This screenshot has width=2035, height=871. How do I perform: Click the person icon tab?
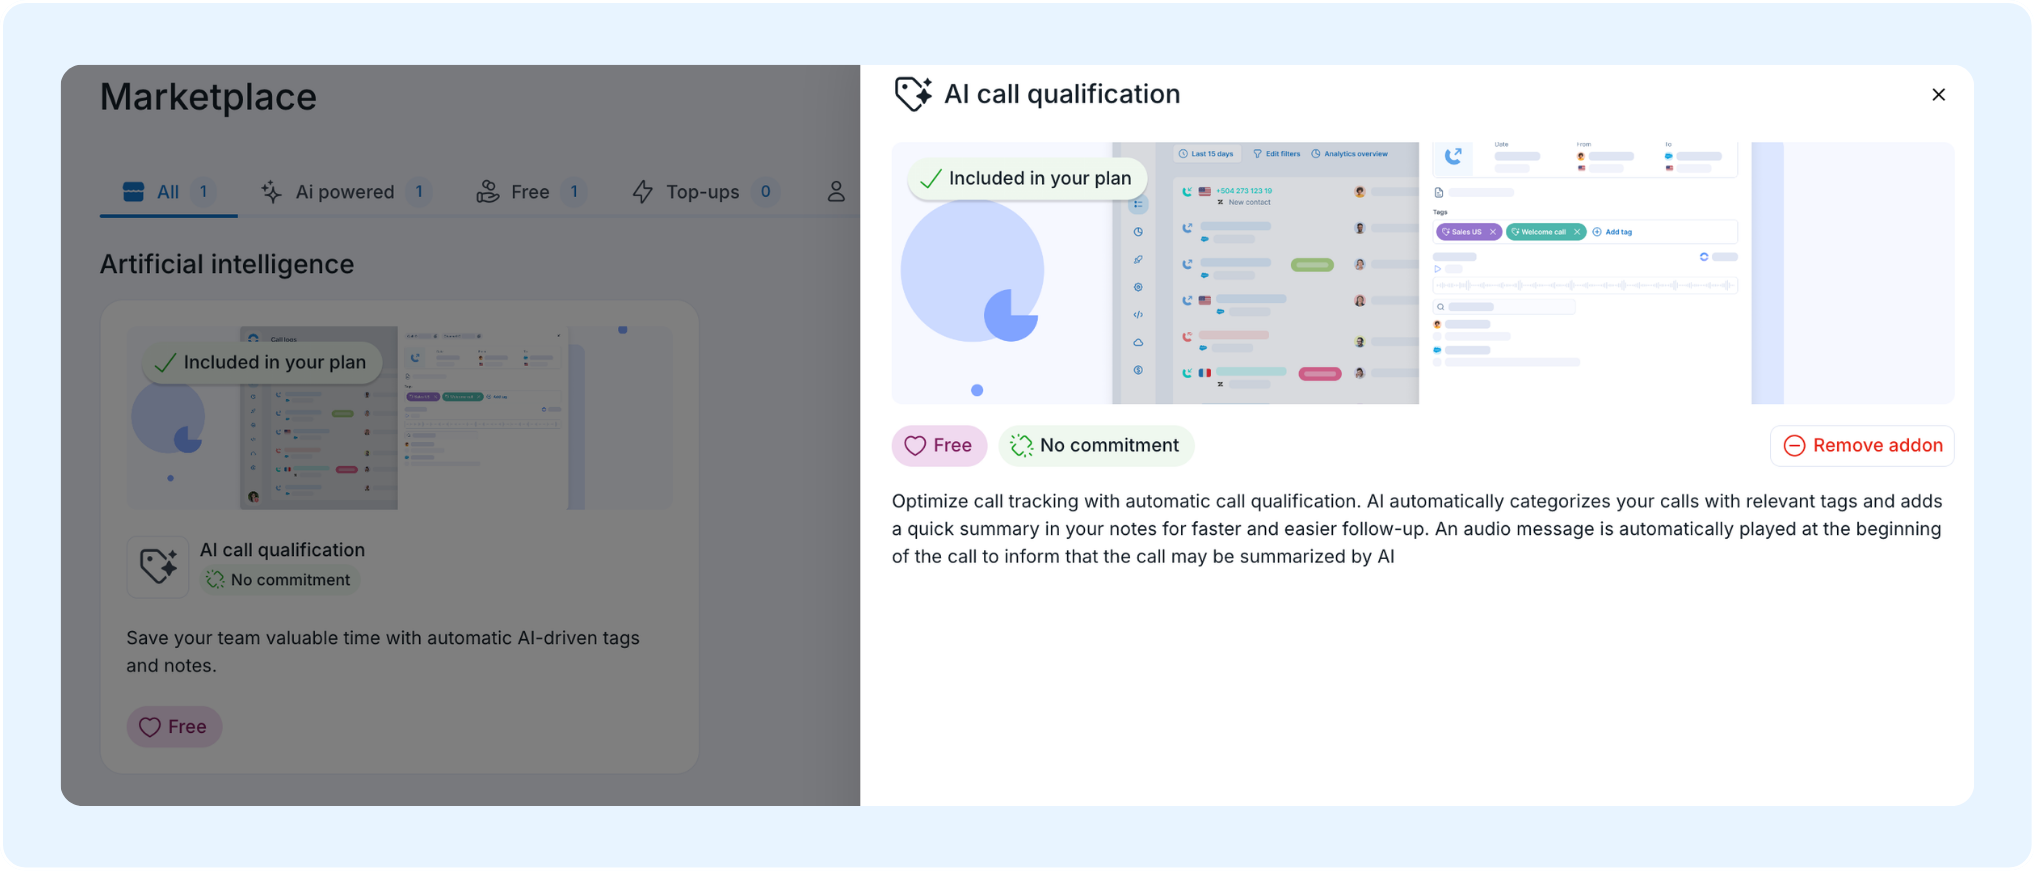[836, 192]
